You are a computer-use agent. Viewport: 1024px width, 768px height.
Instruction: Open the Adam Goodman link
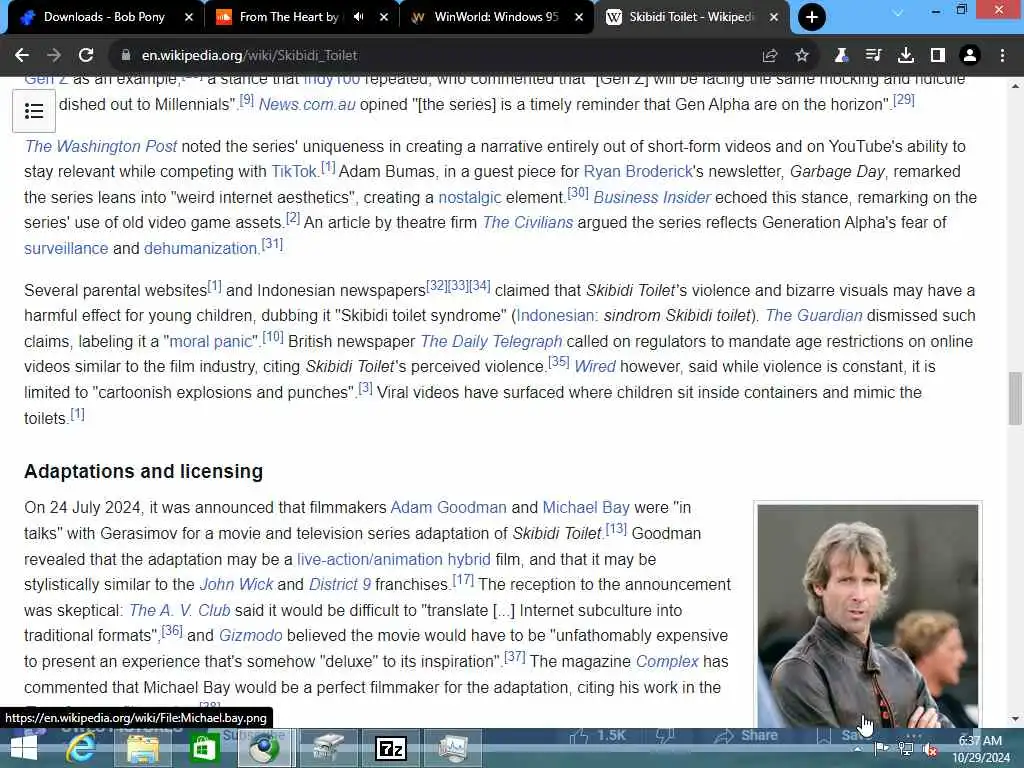pos(449,507)
